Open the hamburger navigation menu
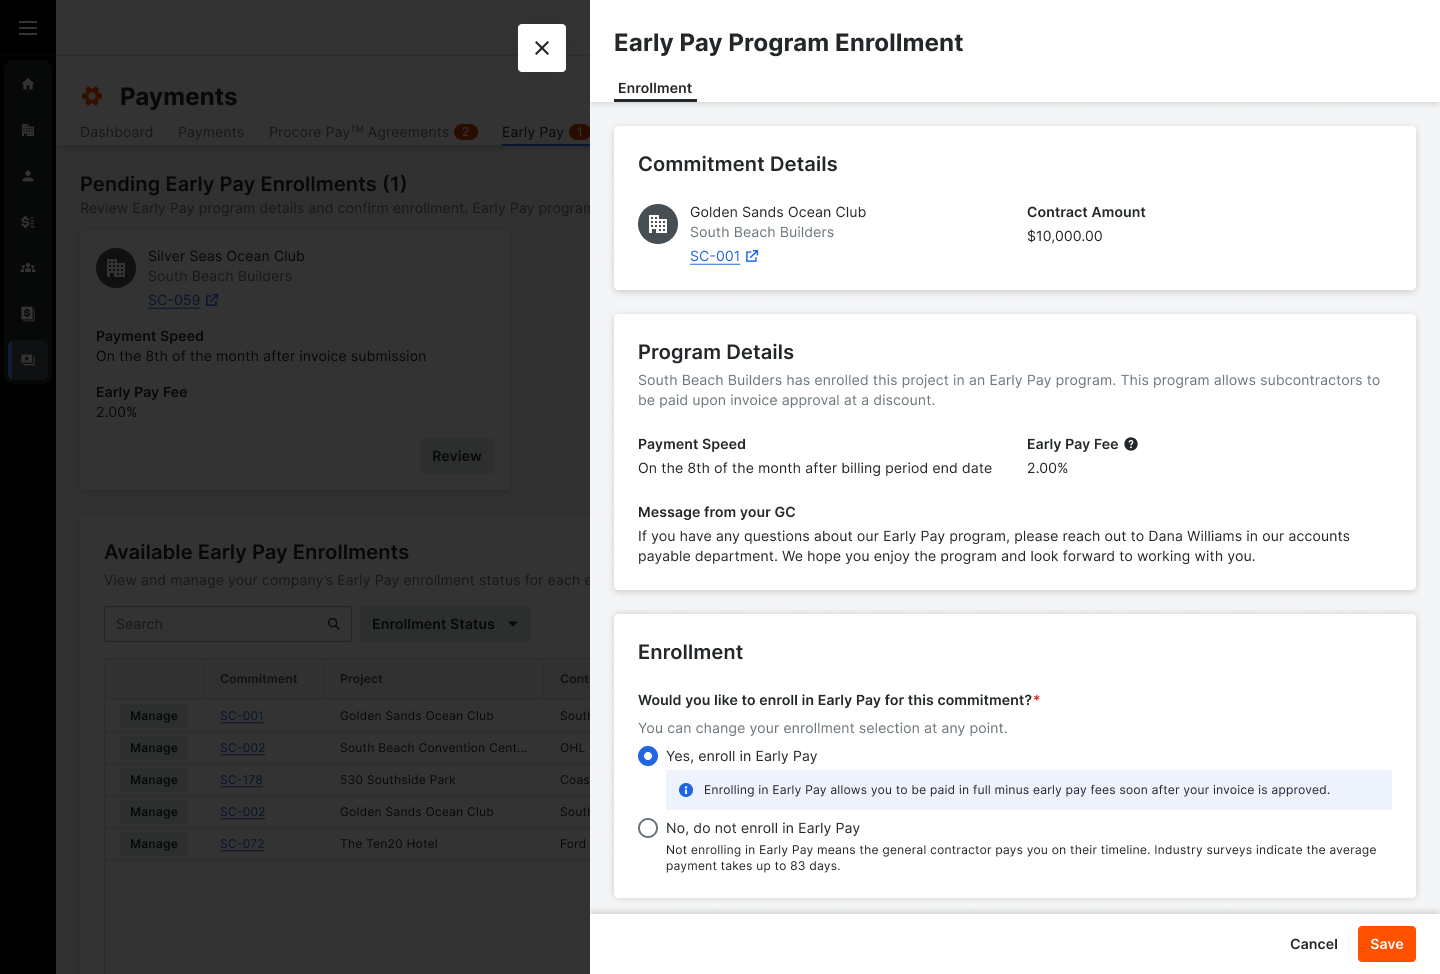 coord(27,27)
